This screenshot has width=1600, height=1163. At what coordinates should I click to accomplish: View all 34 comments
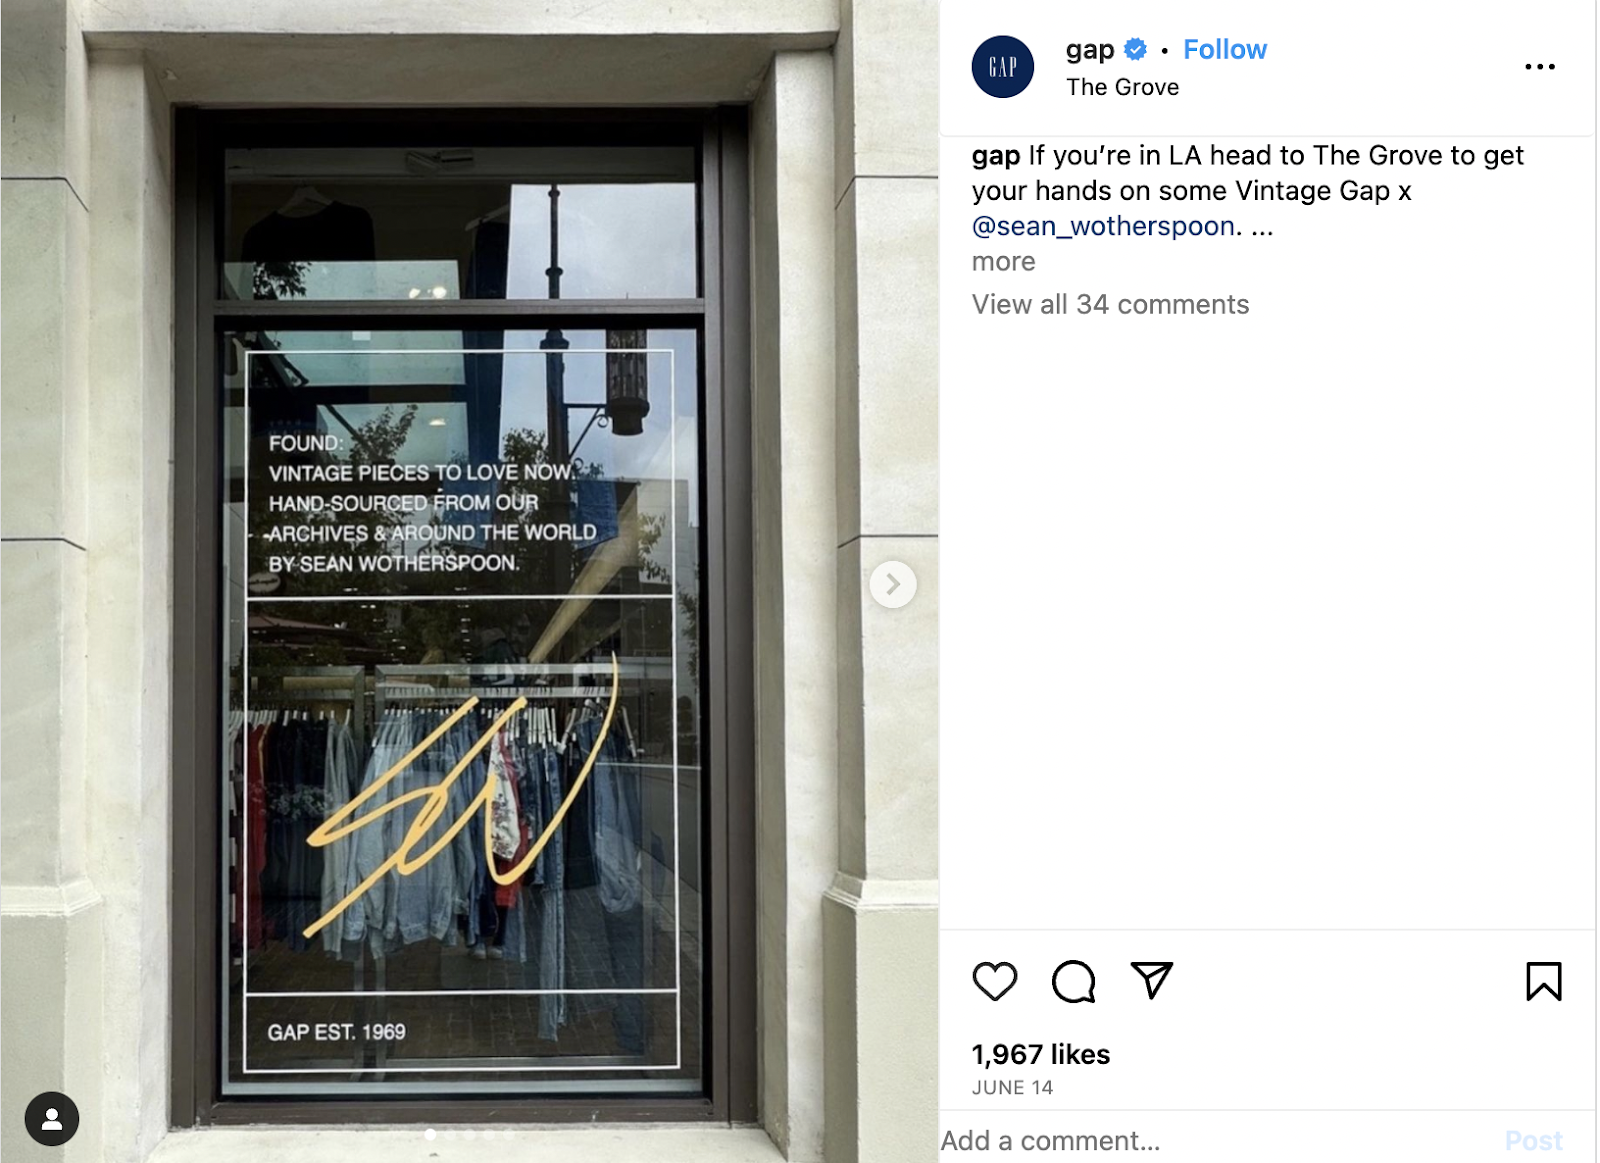[x=1110, y=304]
